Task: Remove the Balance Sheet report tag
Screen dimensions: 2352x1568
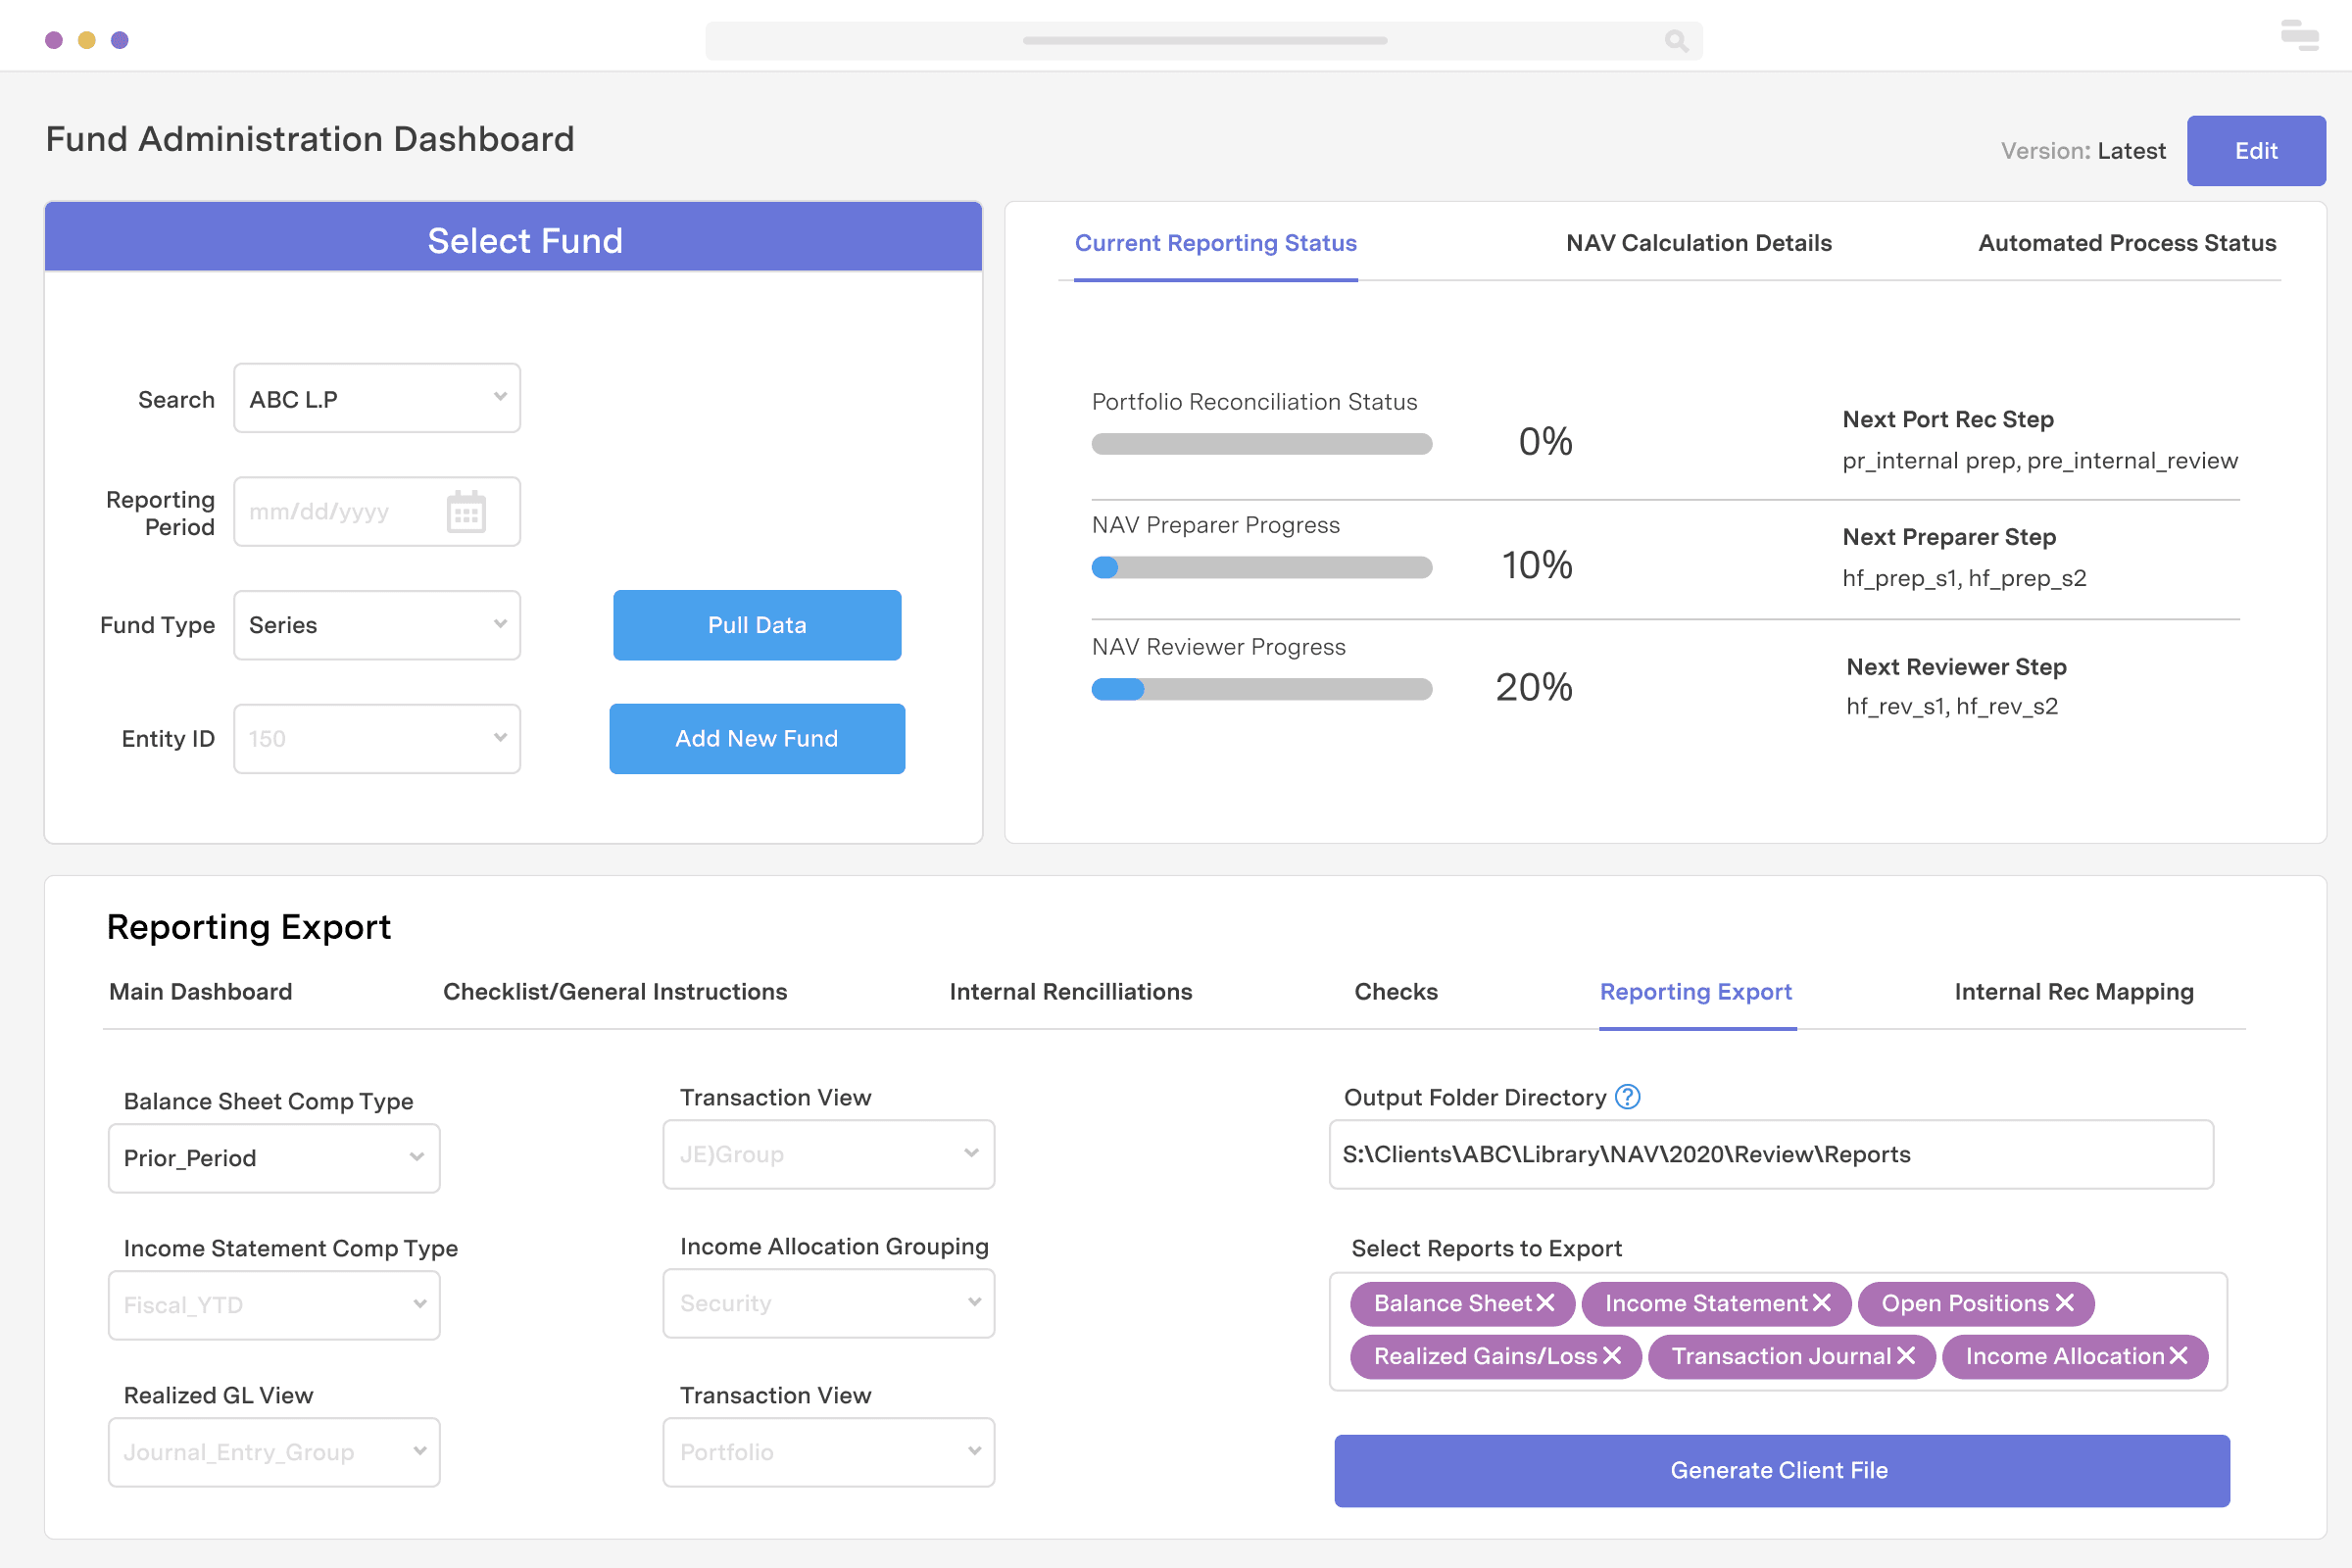Action: pos(1548,1303)
